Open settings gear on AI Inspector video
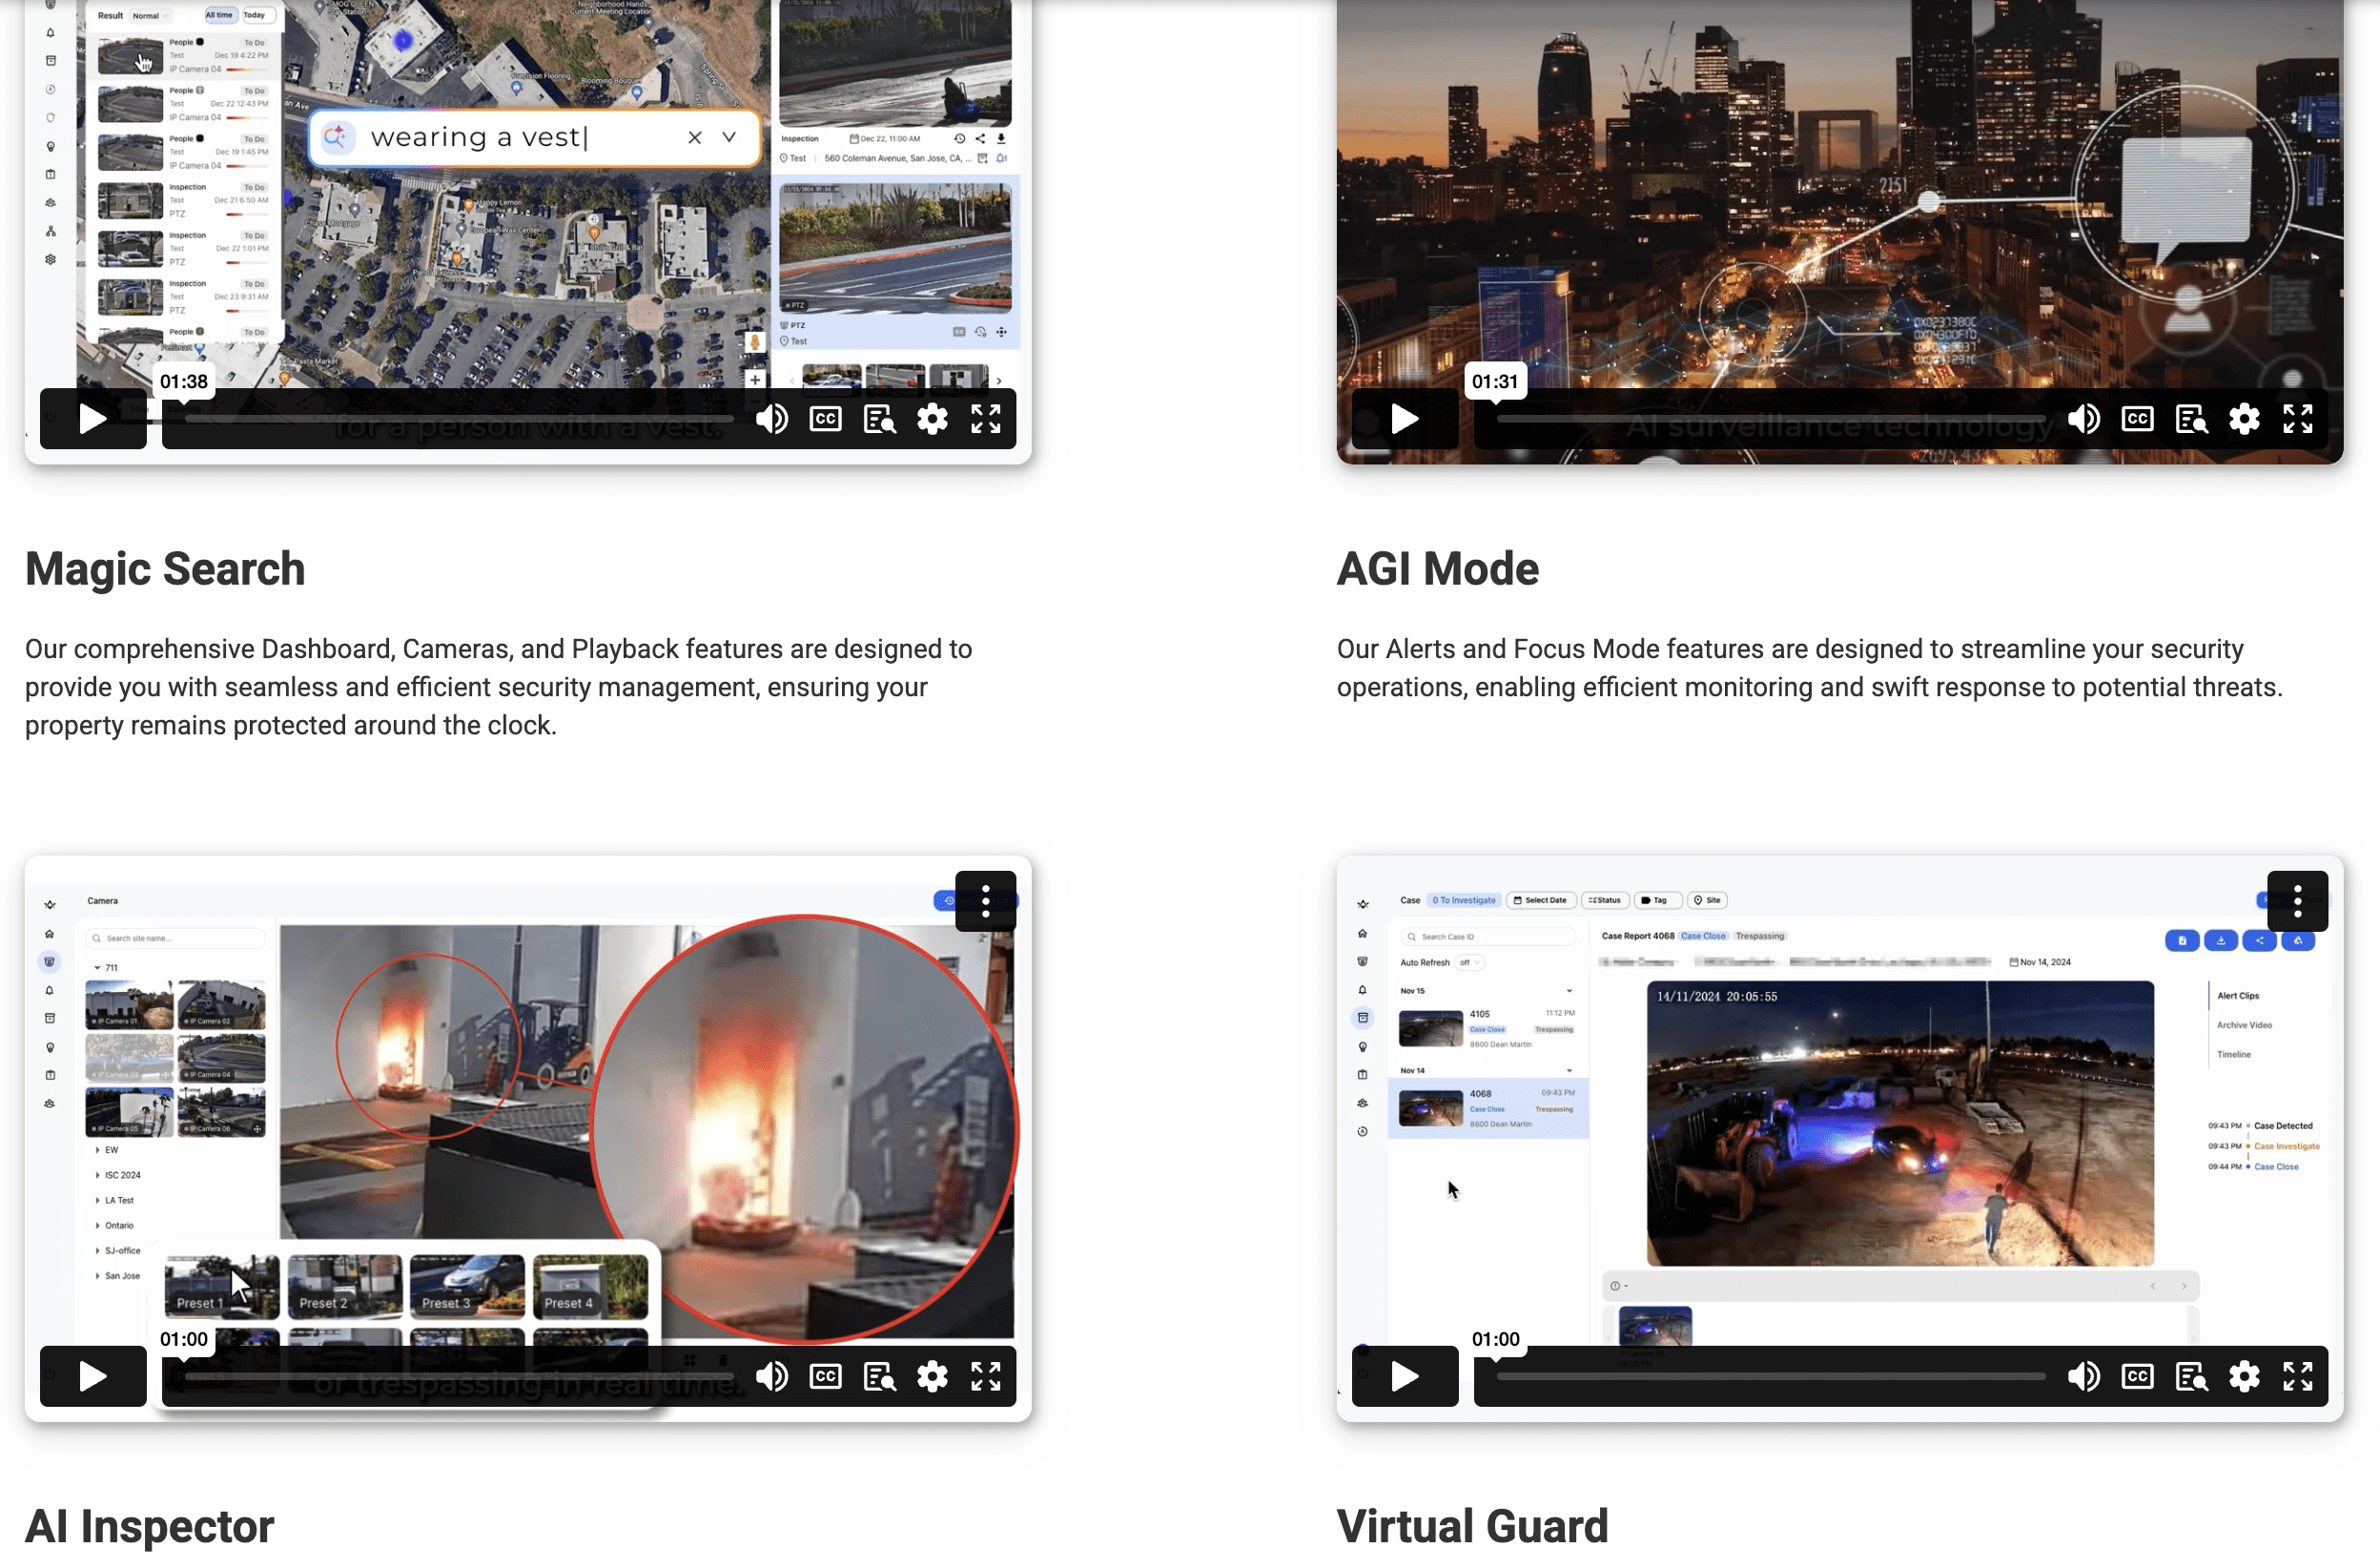This screenshot has width=2380, height=1568. [x=932, y=1377]
